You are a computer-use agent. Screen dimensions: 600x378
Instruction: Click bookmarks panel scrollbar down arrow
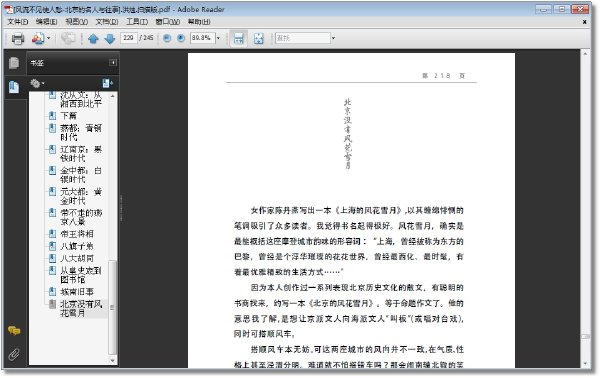(112, 360)
